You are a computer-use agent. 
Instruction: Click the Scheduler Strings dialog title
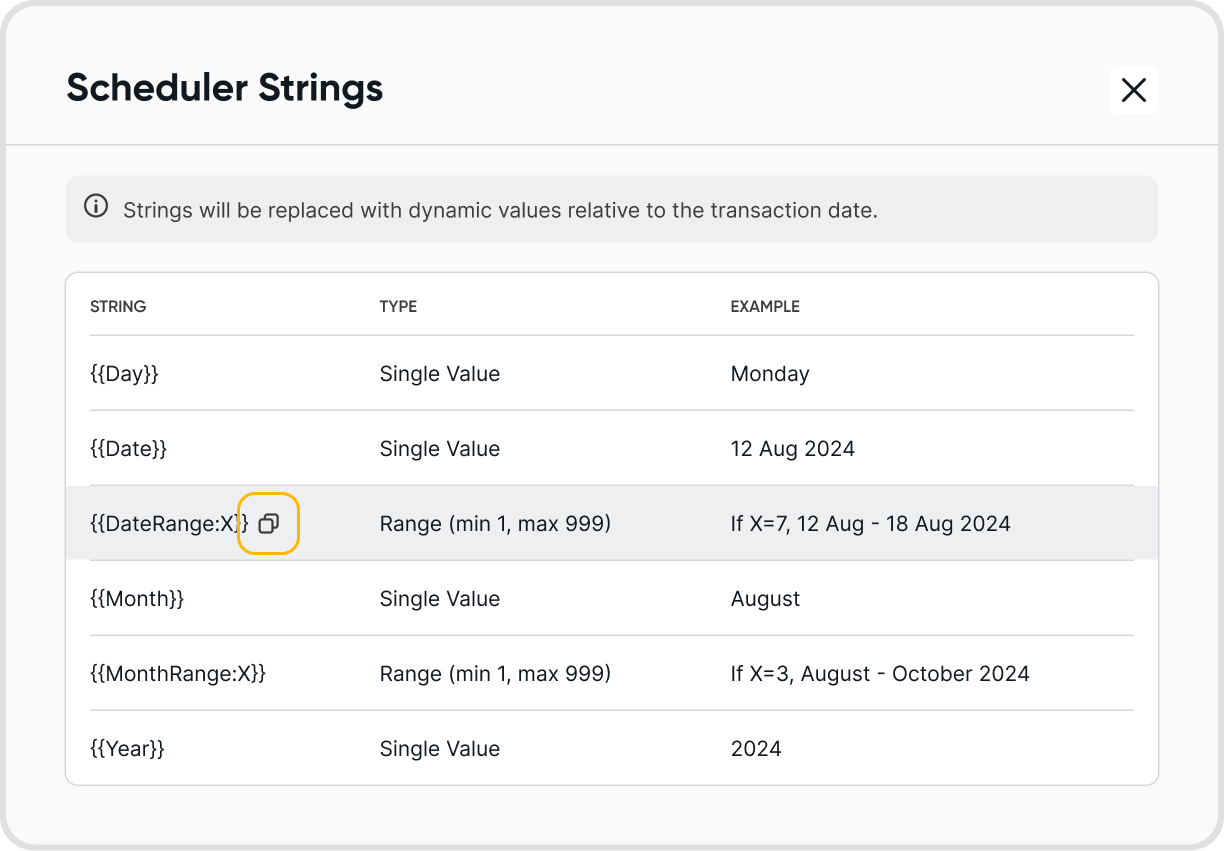coord(225,88)
